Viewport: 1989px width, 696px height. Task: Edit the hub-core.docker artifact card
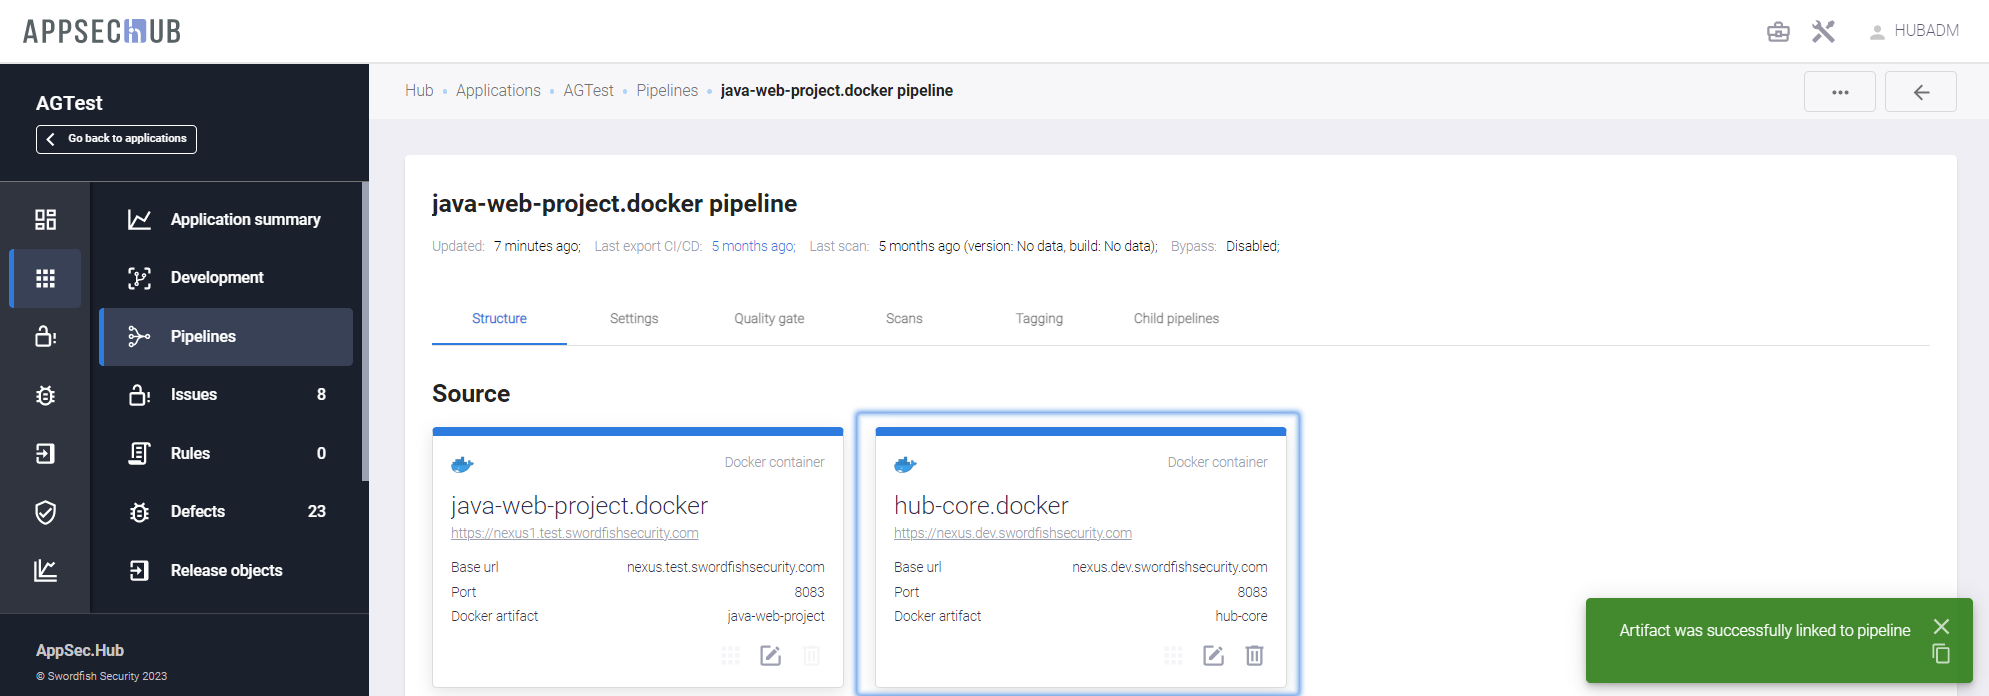[x=1213, y=656]
